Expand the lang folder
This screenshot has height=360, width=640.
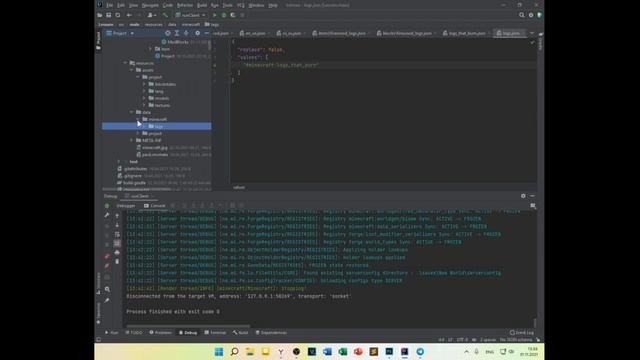[144, 91]
